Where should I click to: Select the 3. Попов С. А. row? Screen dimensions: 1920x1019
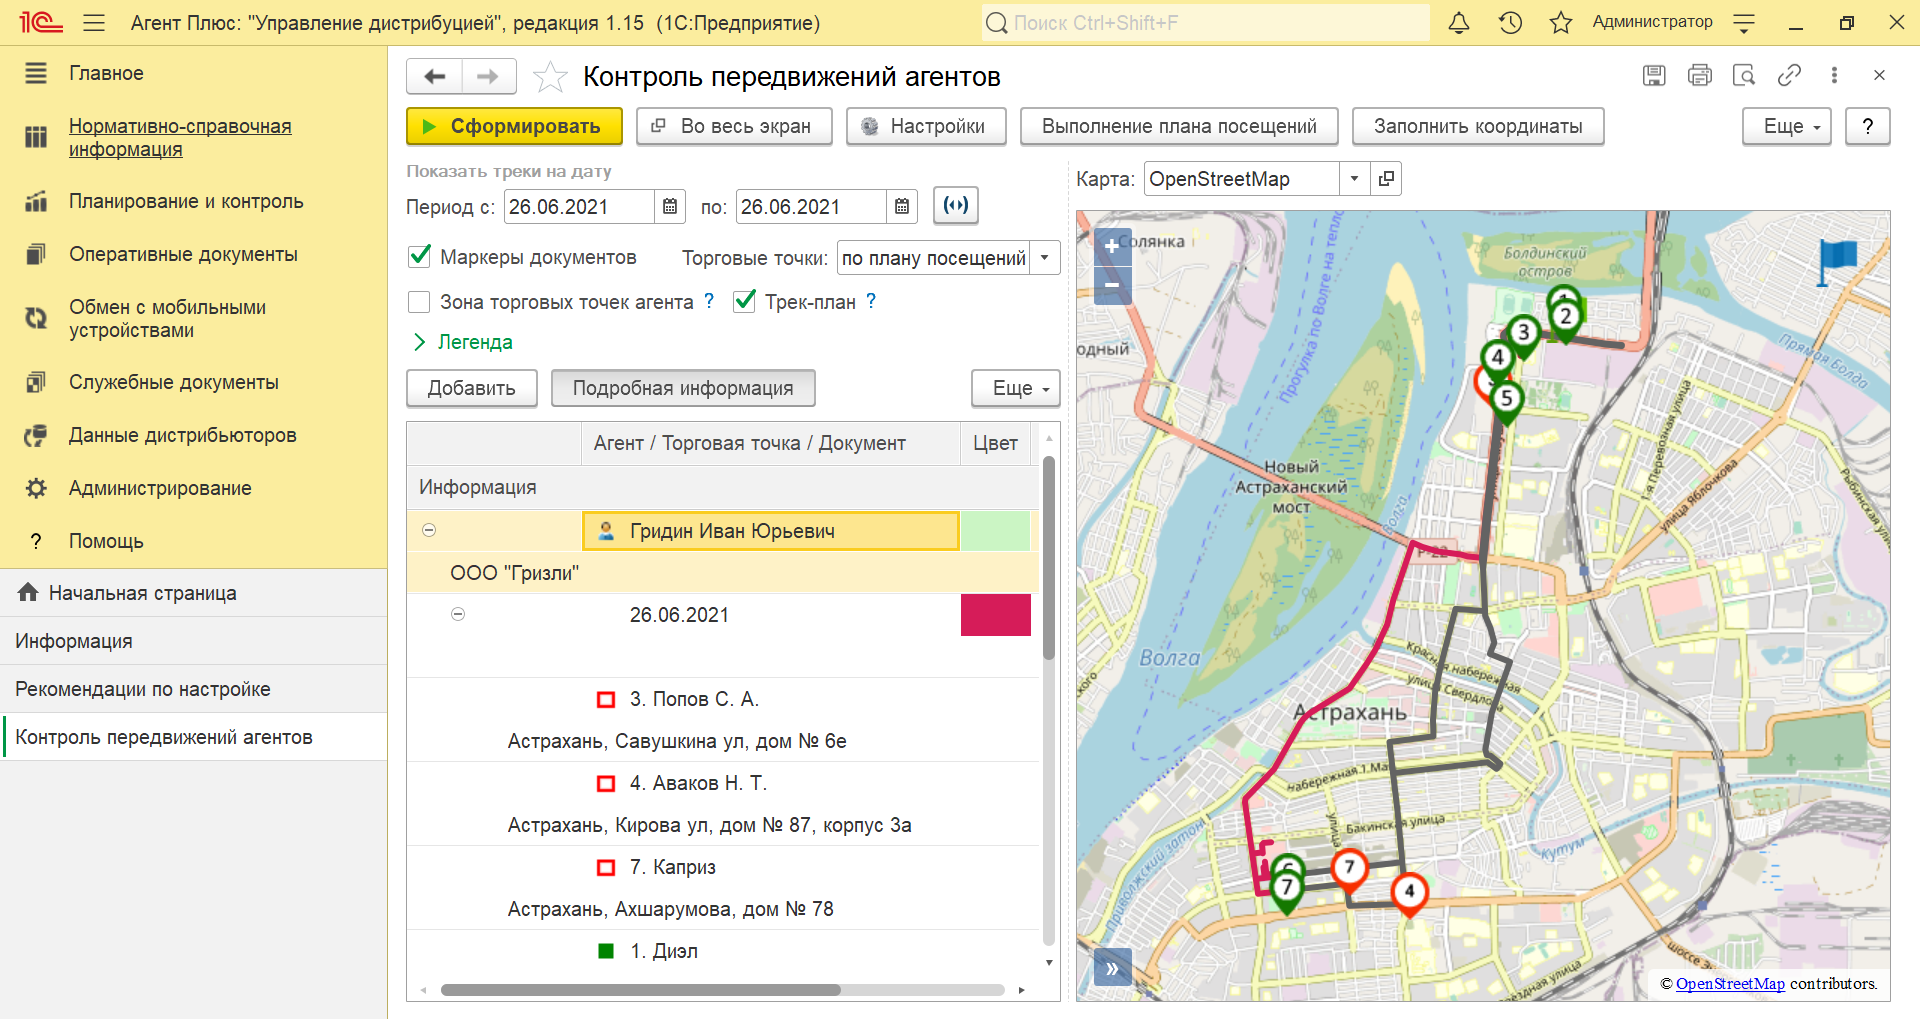pos(723,720)
